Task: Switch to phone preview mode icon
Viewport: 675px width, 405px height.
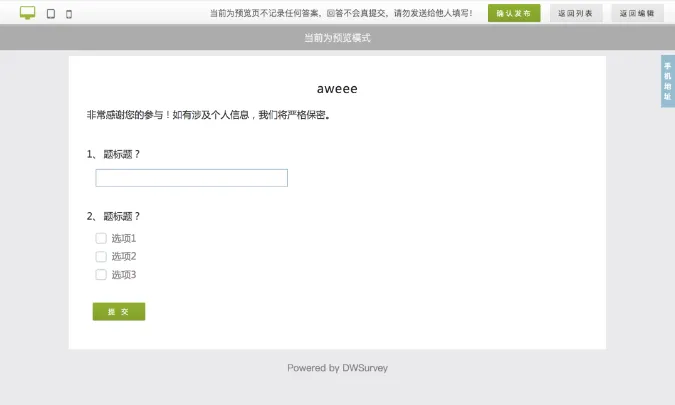Action: [69, 14]
